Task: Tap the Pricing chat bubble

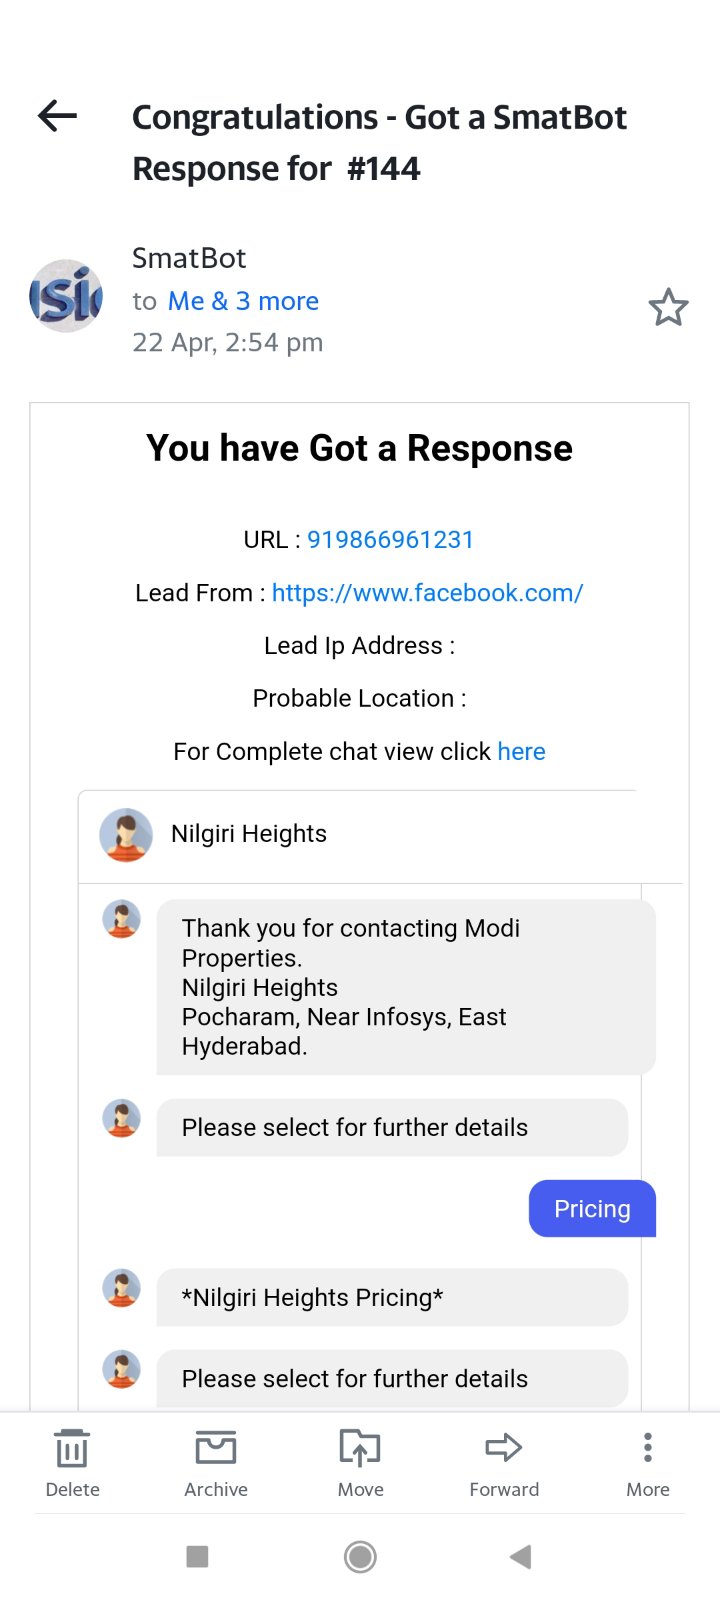Action: click(x=592, y=1209)
